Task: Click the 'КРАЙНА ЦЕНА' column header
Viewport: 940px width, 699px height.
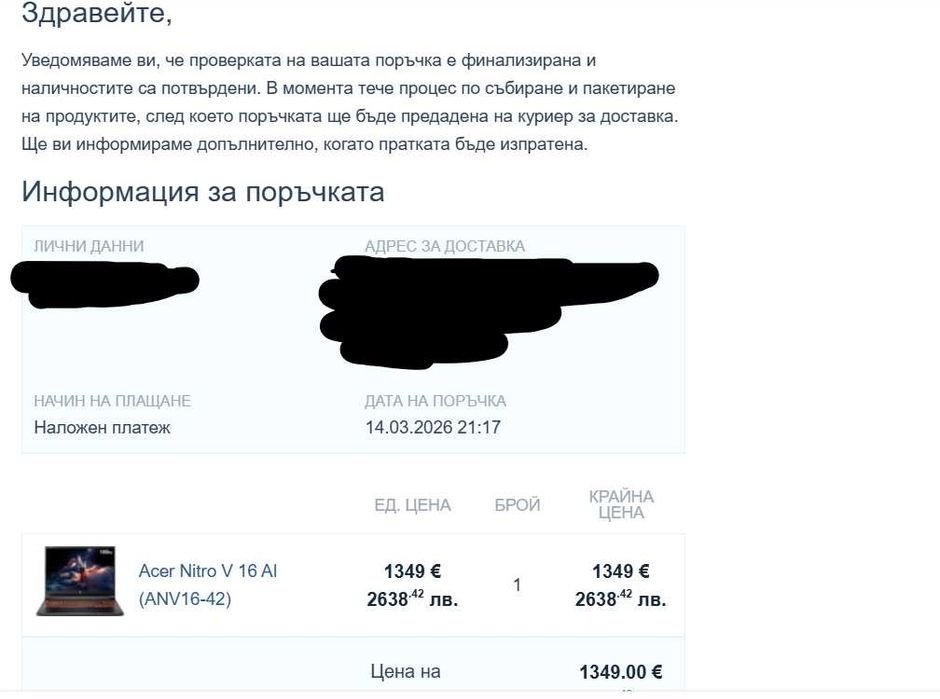Action: point(621,505)
